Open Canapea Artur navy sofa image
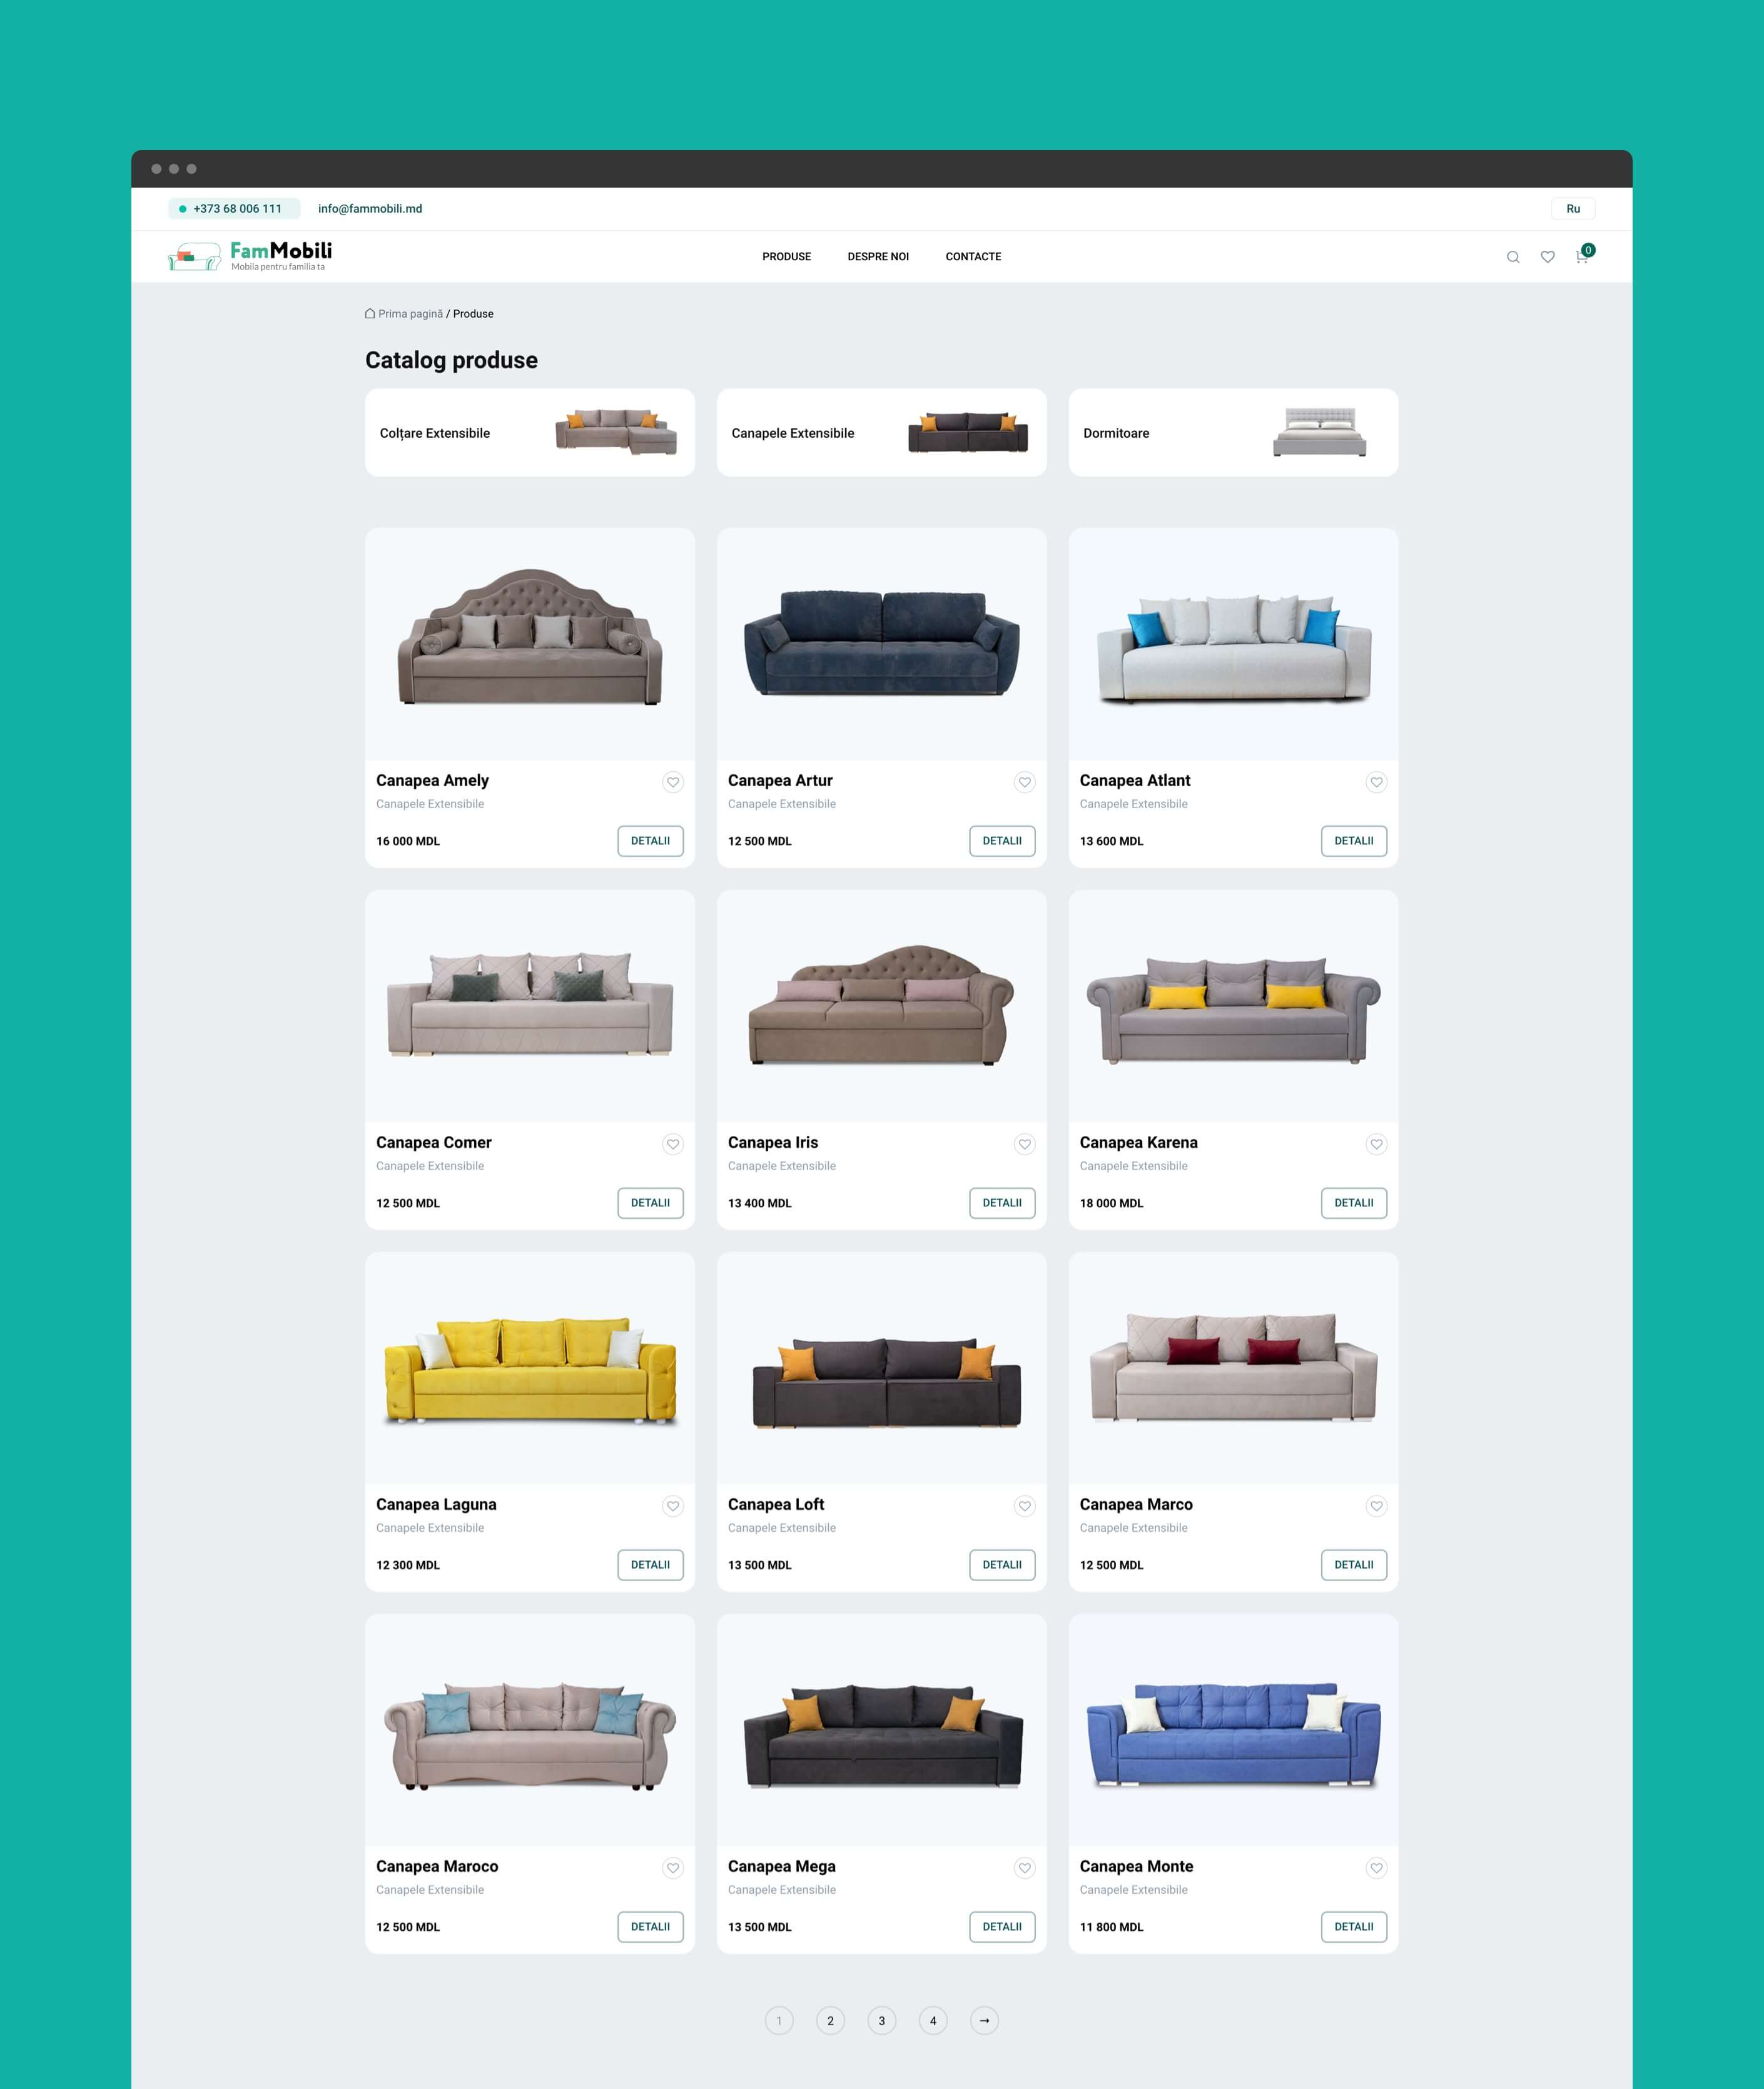Viewport: 1764px width, 2089px height. coord(882,644)
